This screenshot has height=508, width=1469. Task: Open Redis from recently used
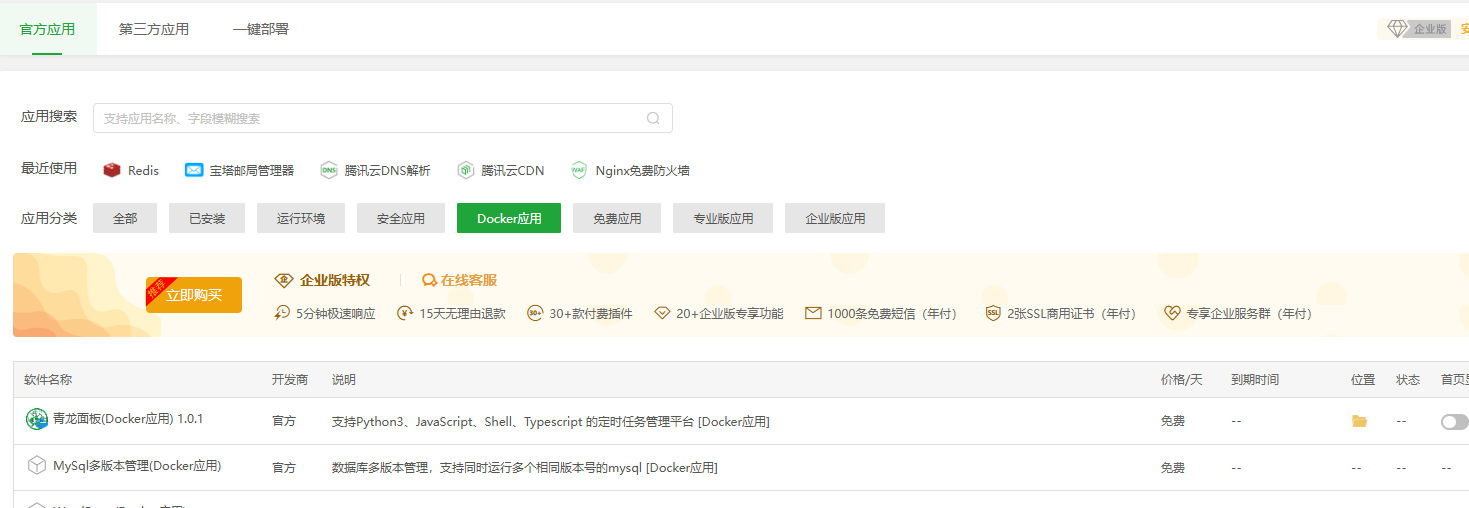click(131, 170)
